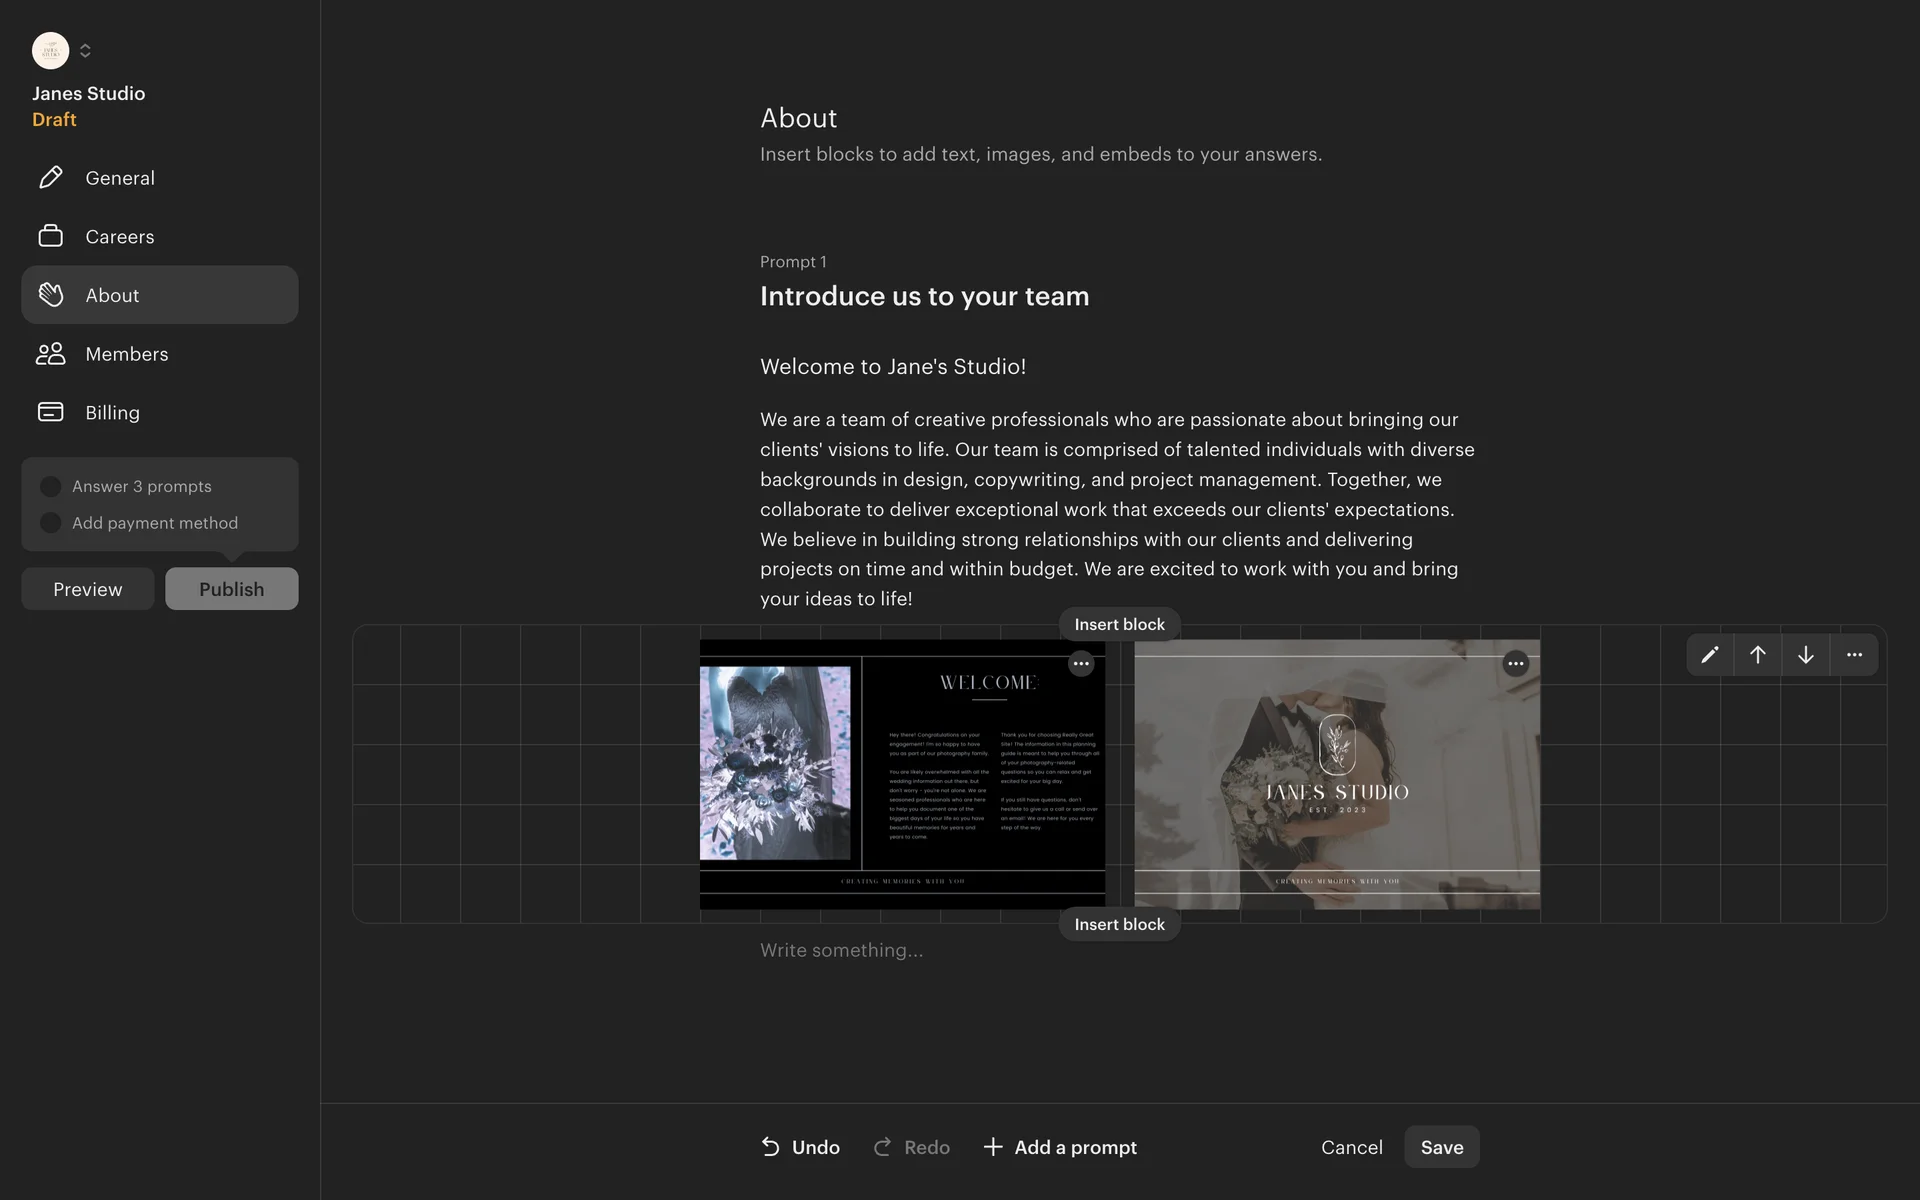Click the Preview button
The image size is (1920, 1200).
[88, 589]
